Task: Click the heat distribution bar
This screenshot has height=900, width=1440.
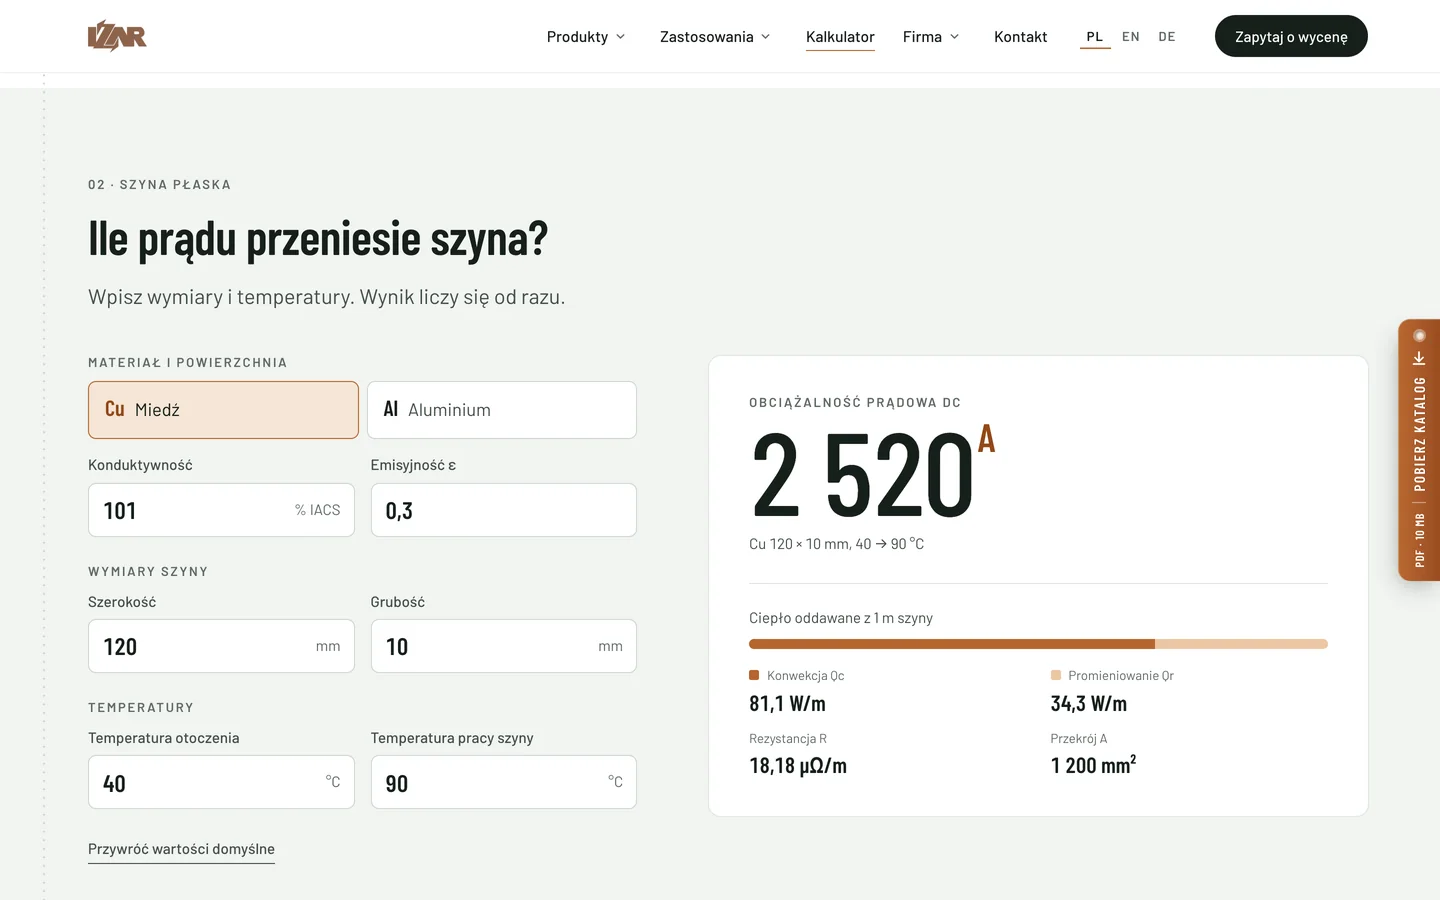Action: (1038, 644)
